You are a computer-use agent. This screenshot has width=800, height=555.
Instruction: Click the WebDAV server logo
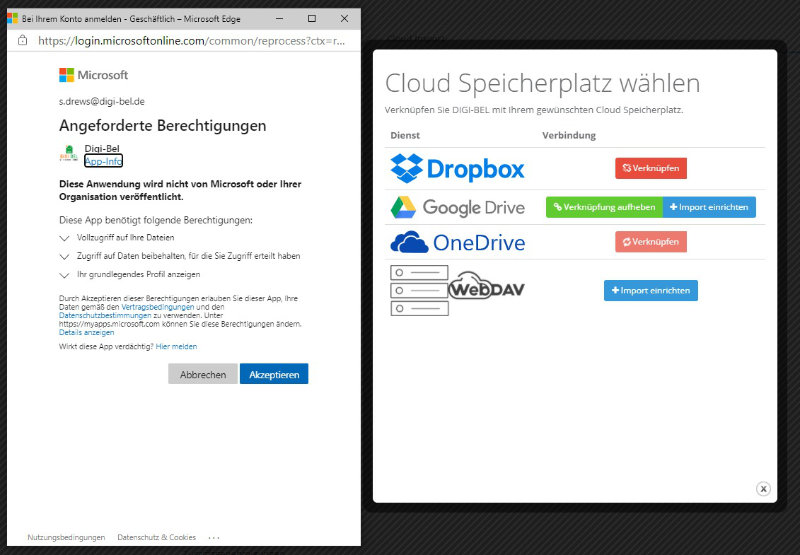(457, 290)
